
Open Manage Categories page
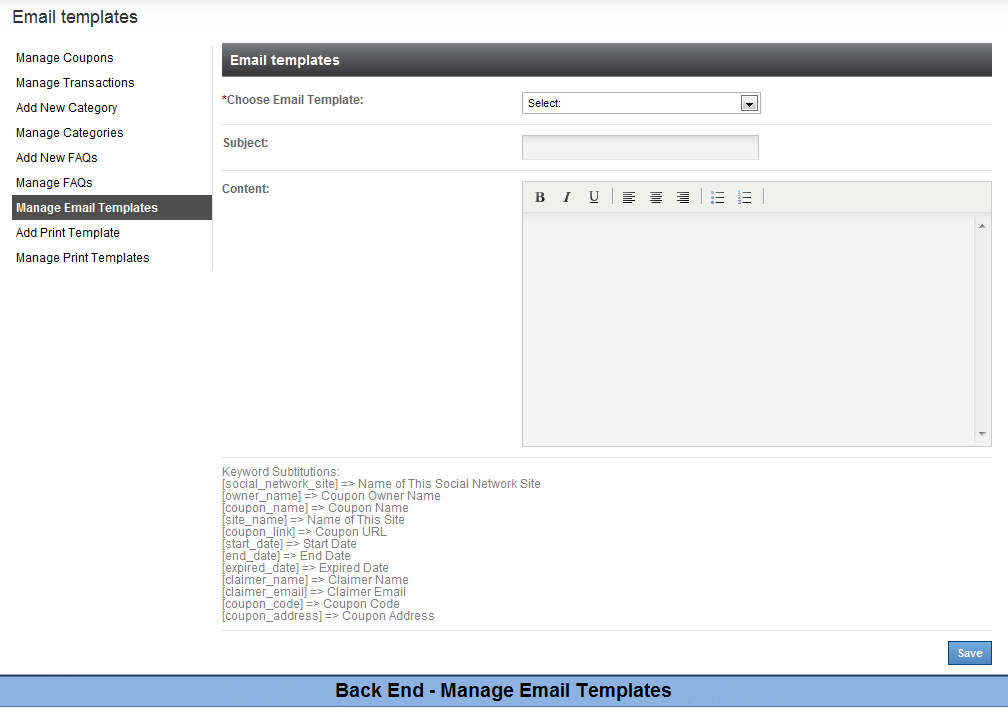pyautogui.click(x=69, y=133)
